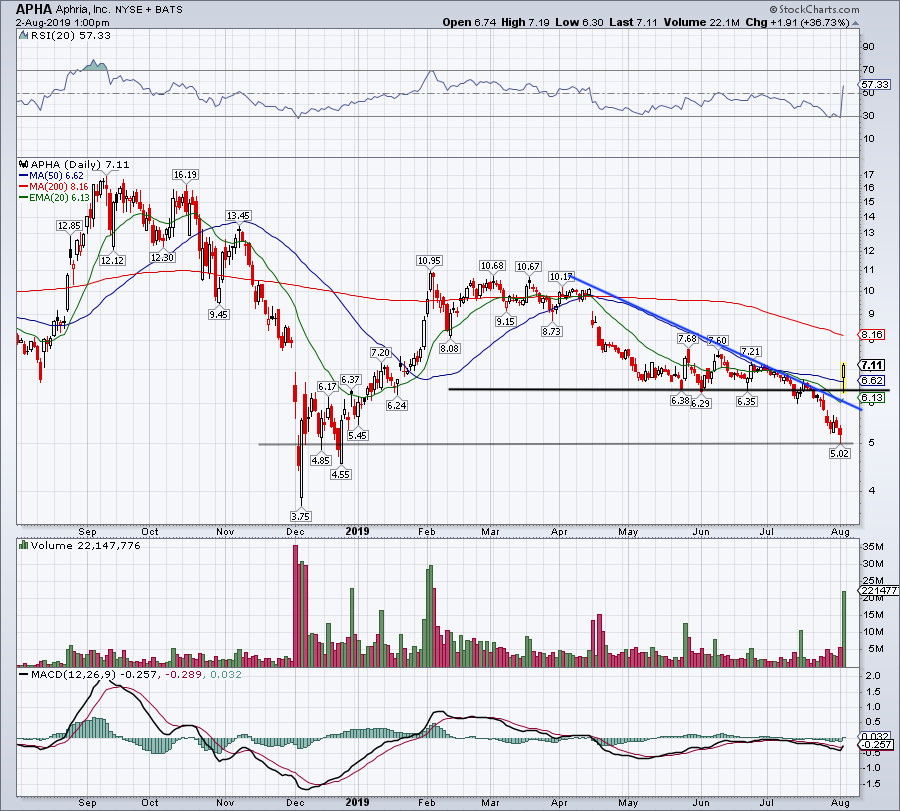900x811 pixels.
Task: Click the Chg +1.91 (+36.73%) value
Action: (x=797, y=22)
